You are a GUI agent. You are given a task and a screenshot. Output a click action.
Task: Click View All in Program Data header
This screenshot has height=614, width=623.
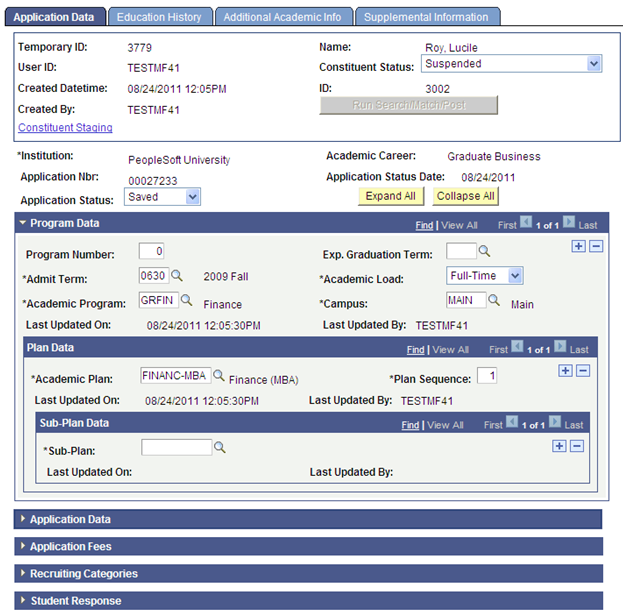459,225
